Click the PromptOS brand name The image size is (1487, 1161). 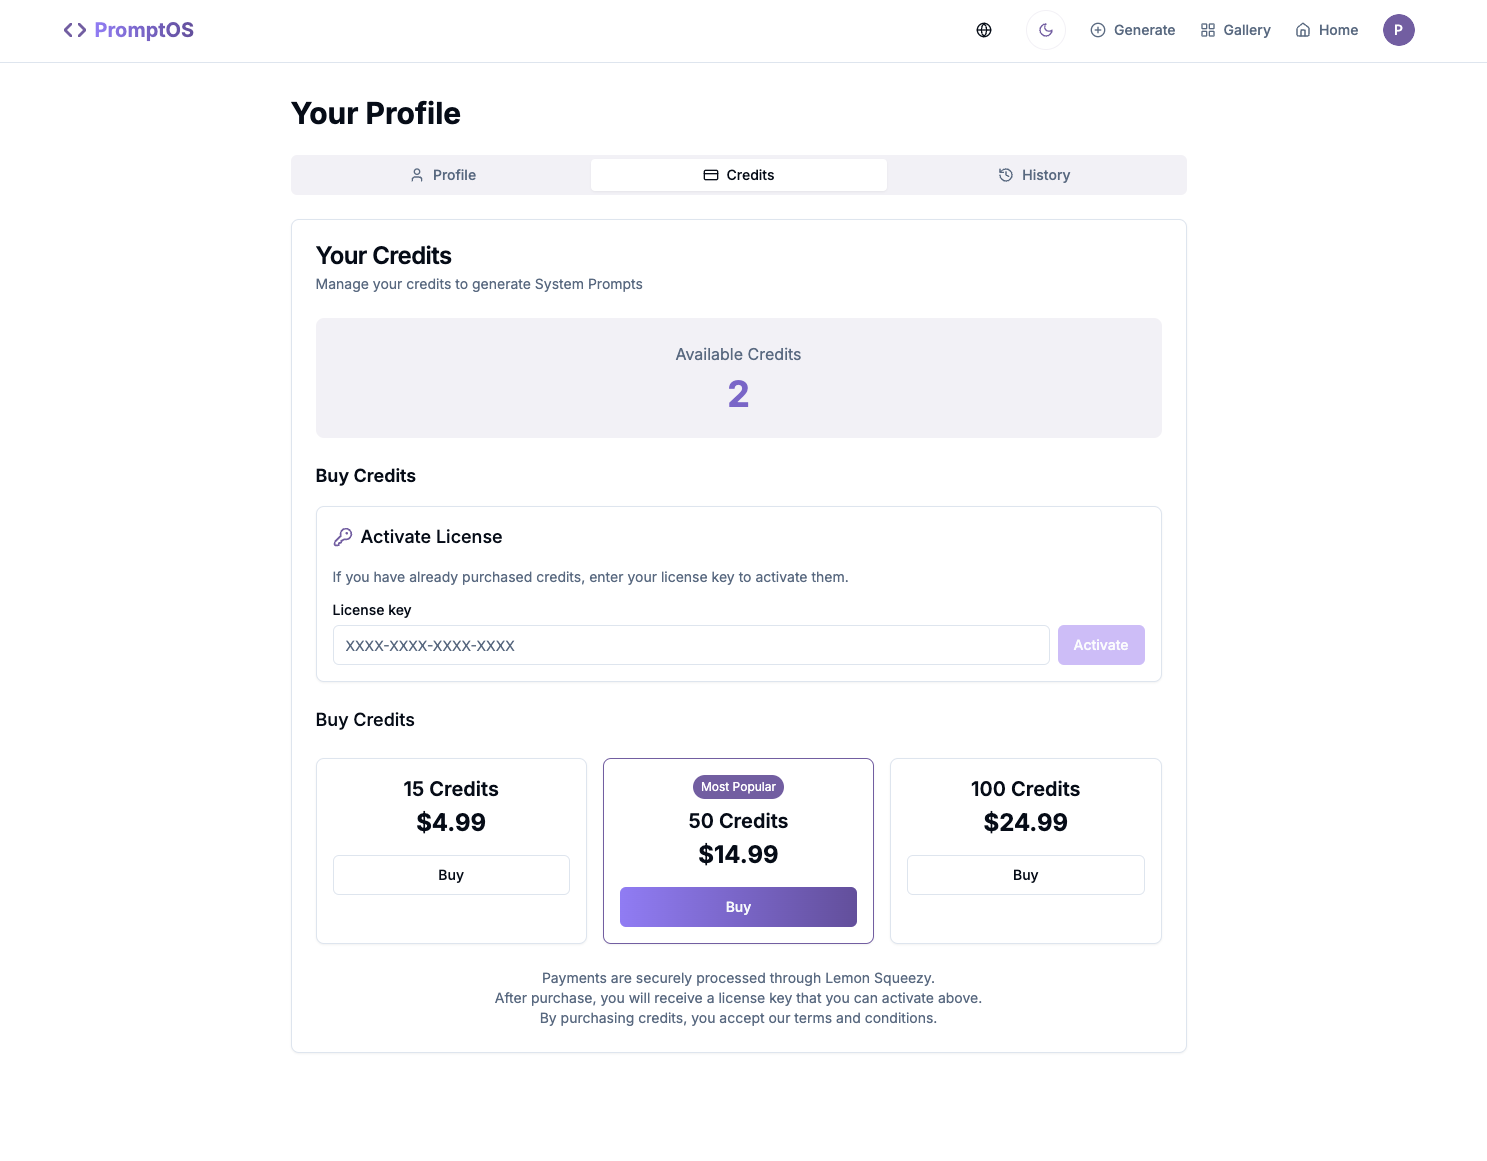click(144, 30)
